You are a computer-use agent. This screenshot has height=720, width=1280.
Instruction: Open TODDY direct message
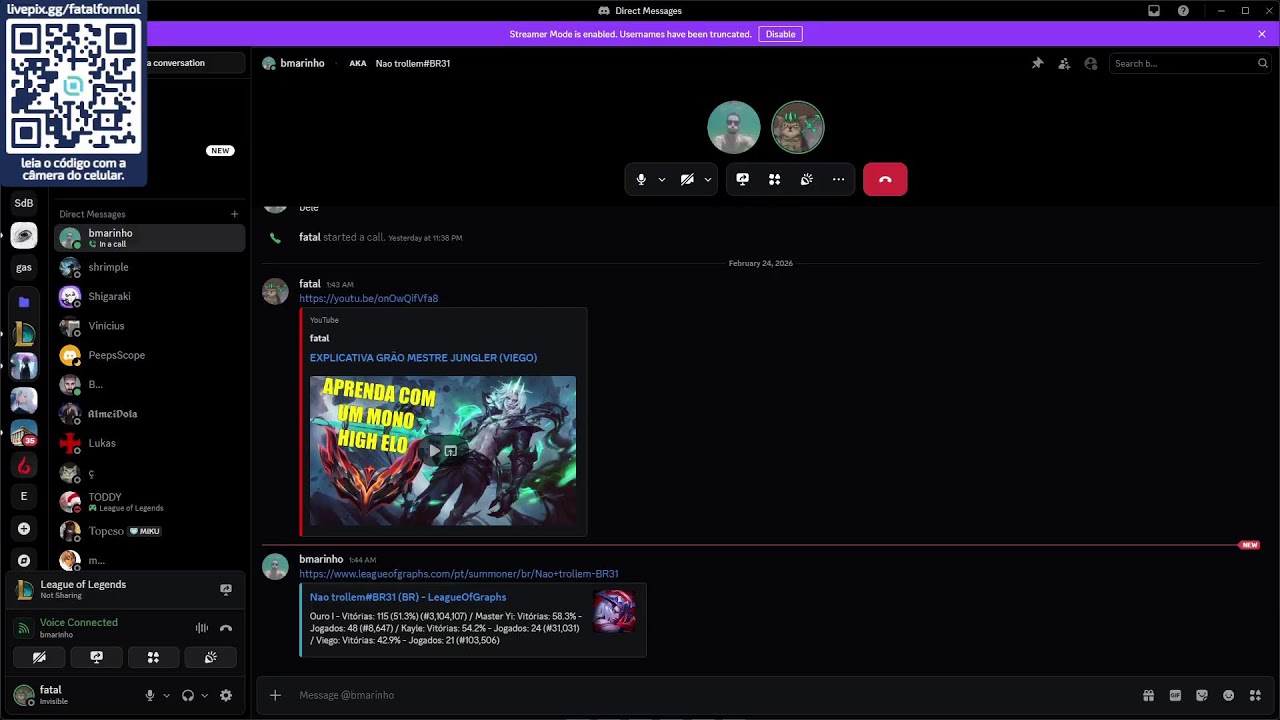click(150, 502)
